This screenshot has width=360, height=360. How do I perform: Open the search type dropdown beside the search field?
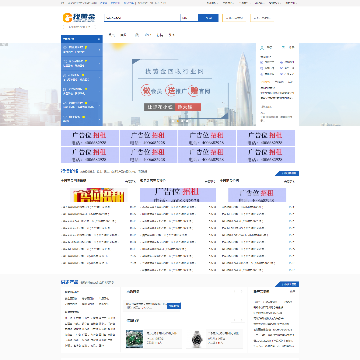(x=189, y=18)
